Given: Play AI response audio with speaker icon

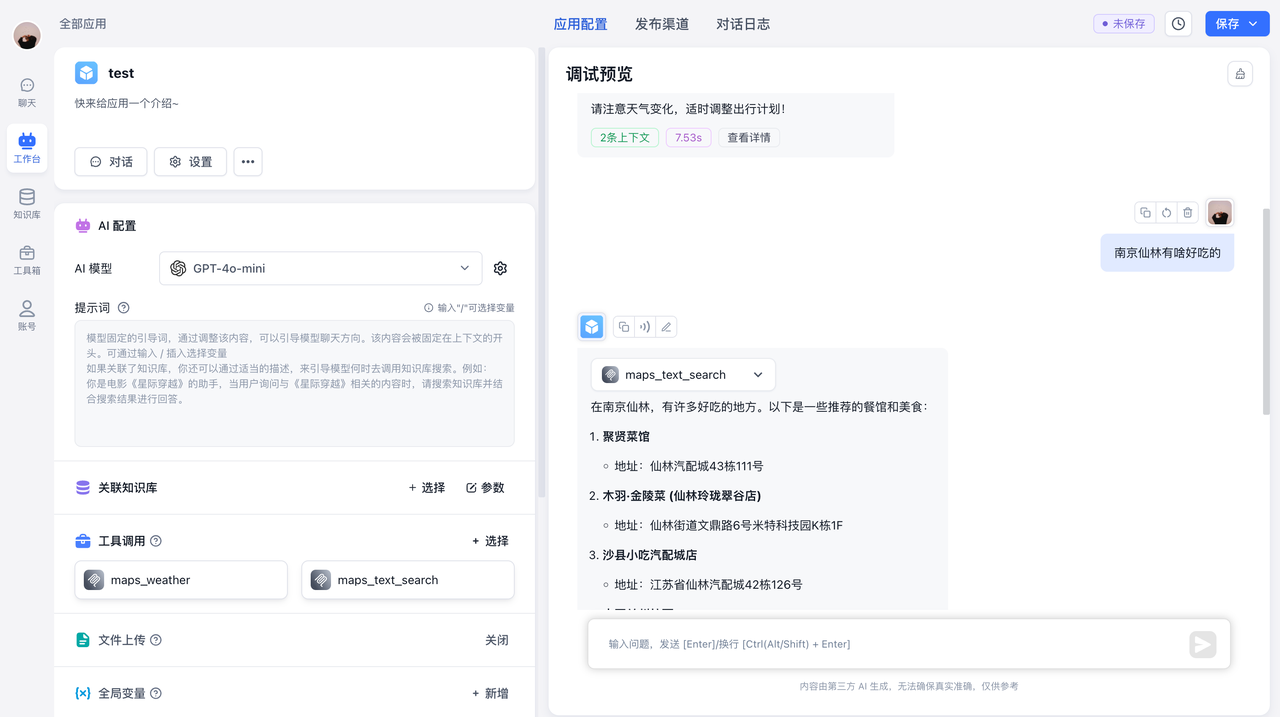Looking at the screenshot, I should 645,327.
